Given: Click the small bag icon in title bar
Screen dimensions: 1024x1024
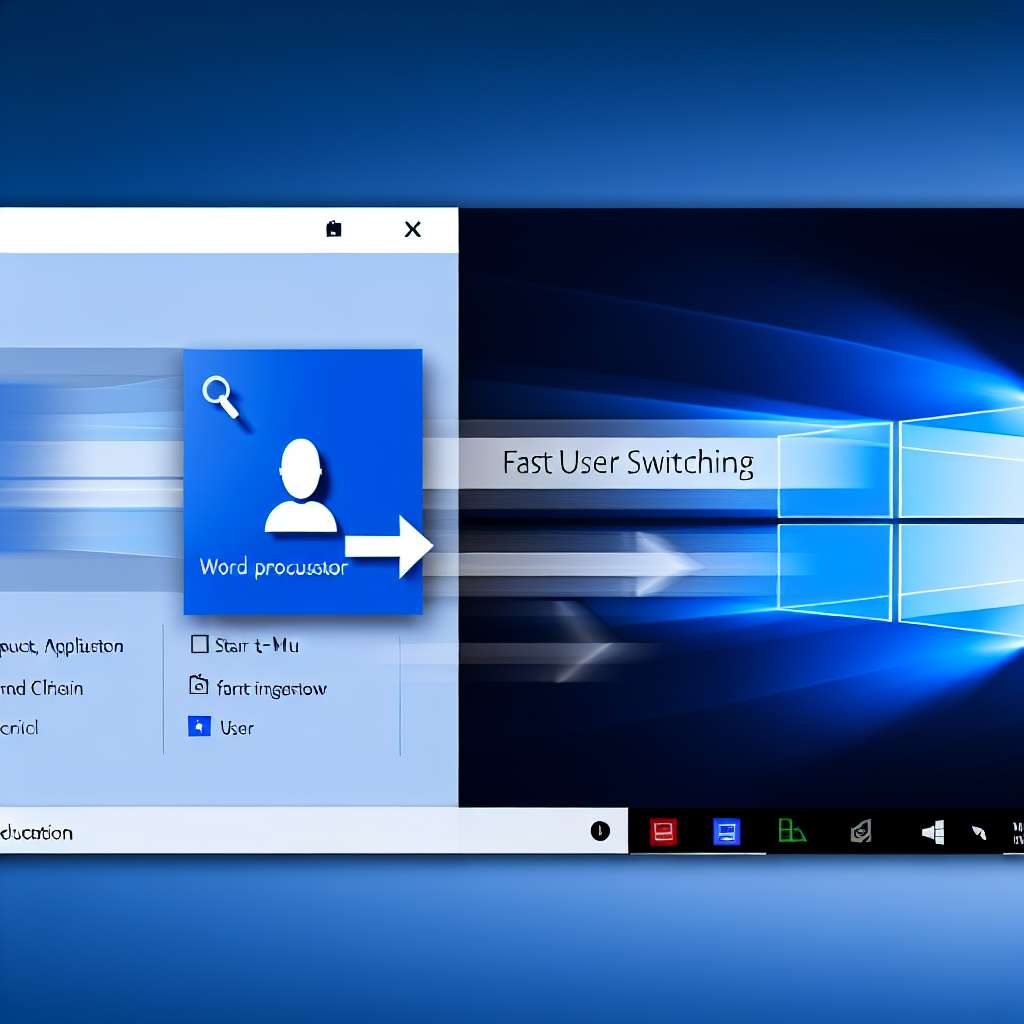Looking at the screenshot, I should click(x=334, y=229).
